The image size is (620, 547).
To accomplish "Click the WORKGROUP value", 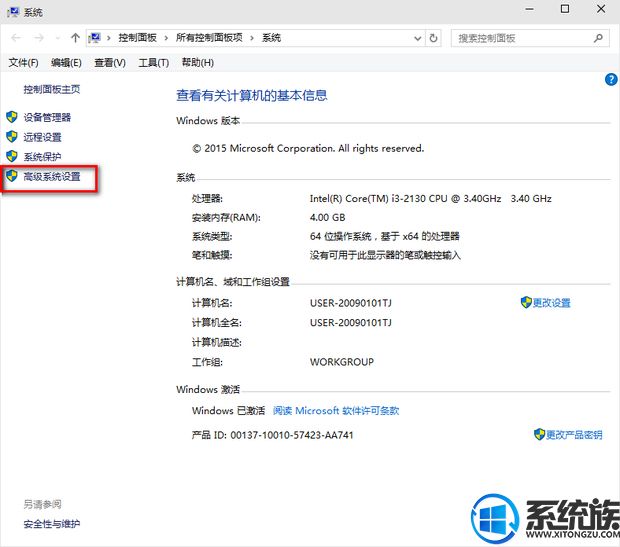I will [x=342, y=362].
